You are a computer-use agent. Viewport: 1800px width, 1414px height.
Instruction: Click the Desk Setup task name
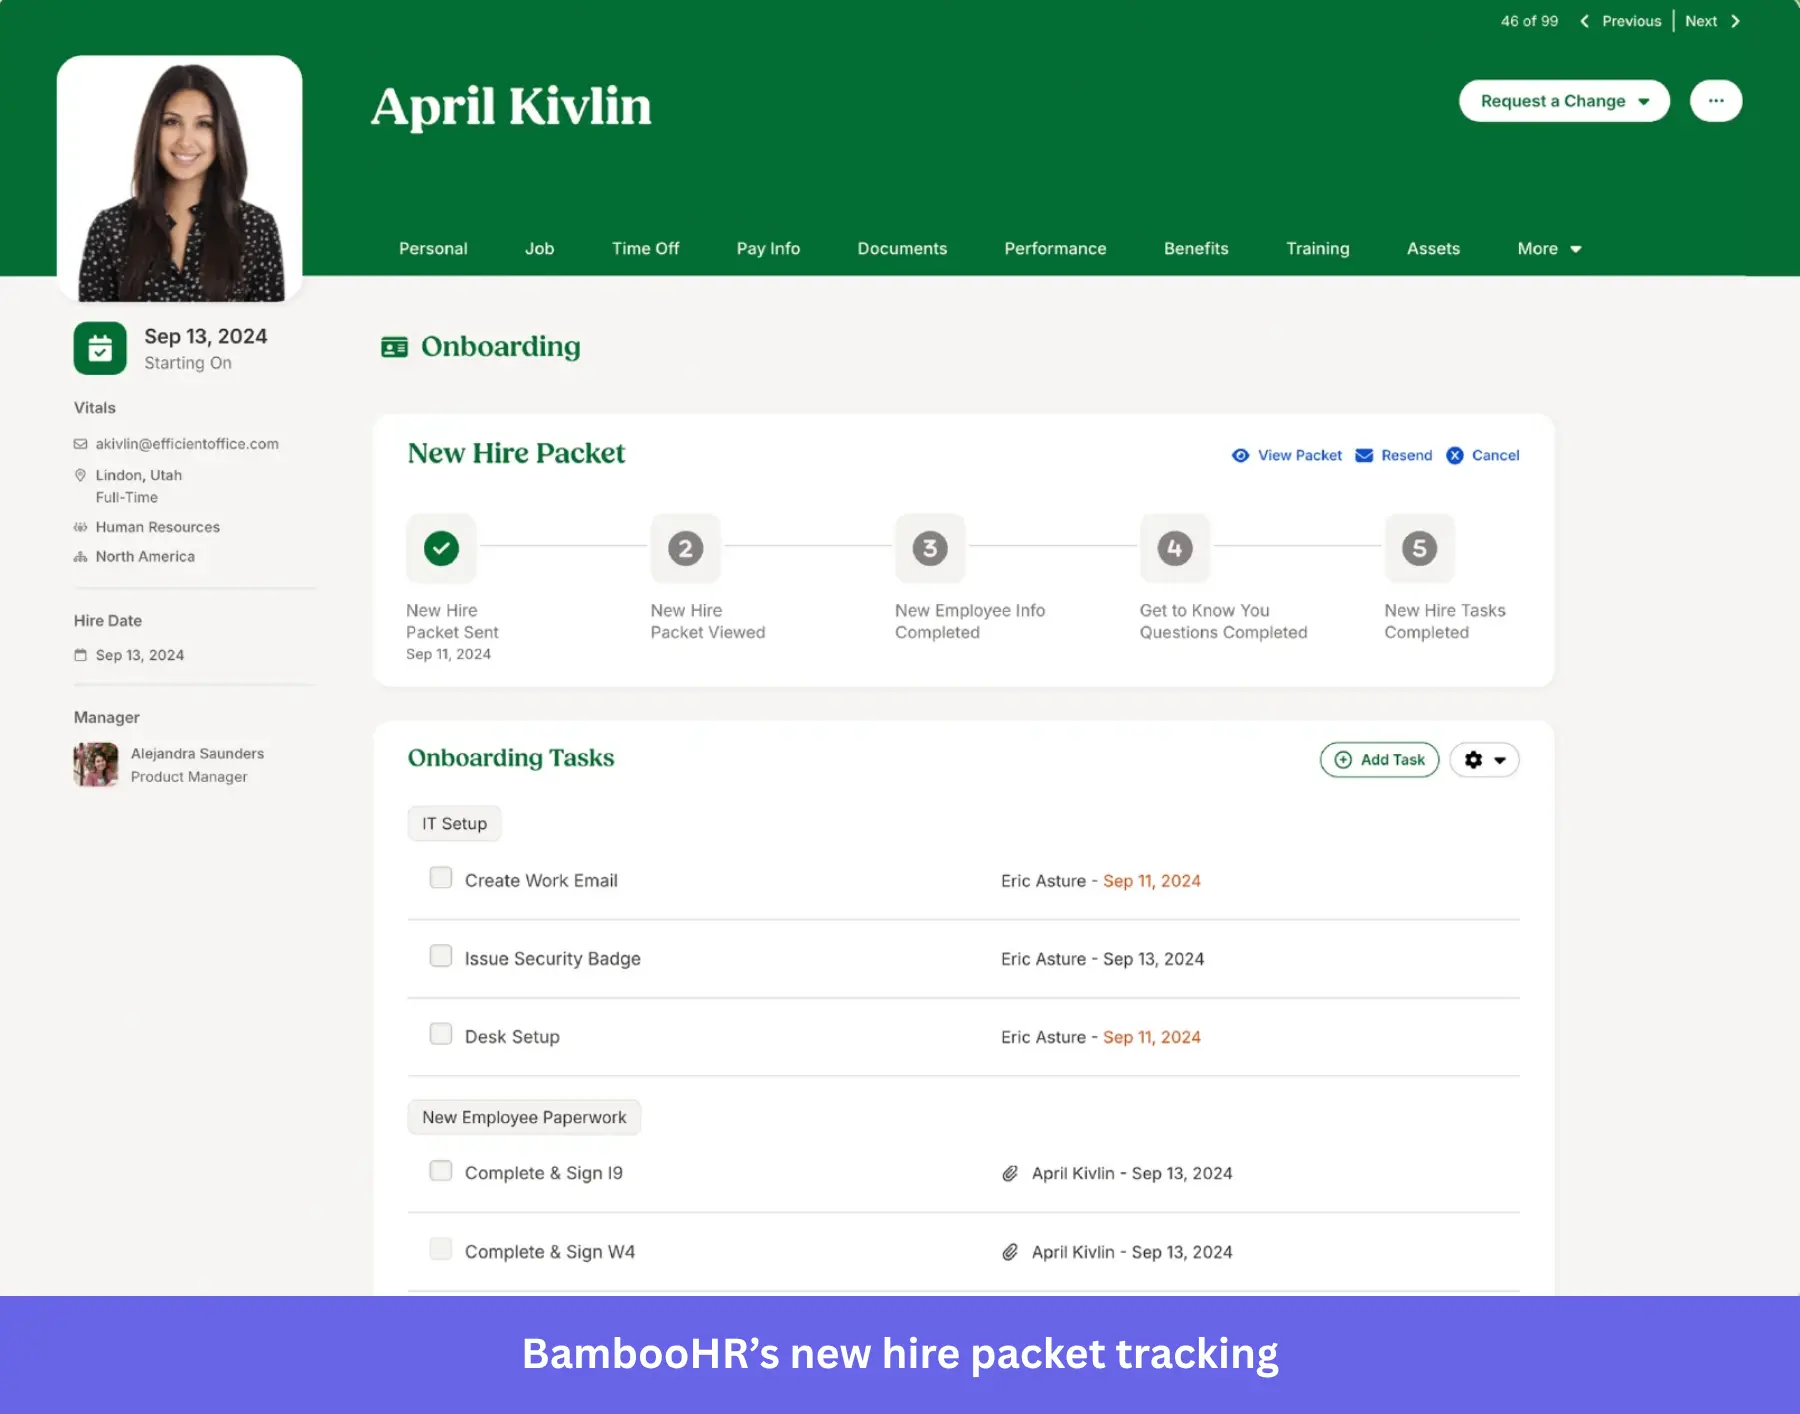tap(512, 1037)
